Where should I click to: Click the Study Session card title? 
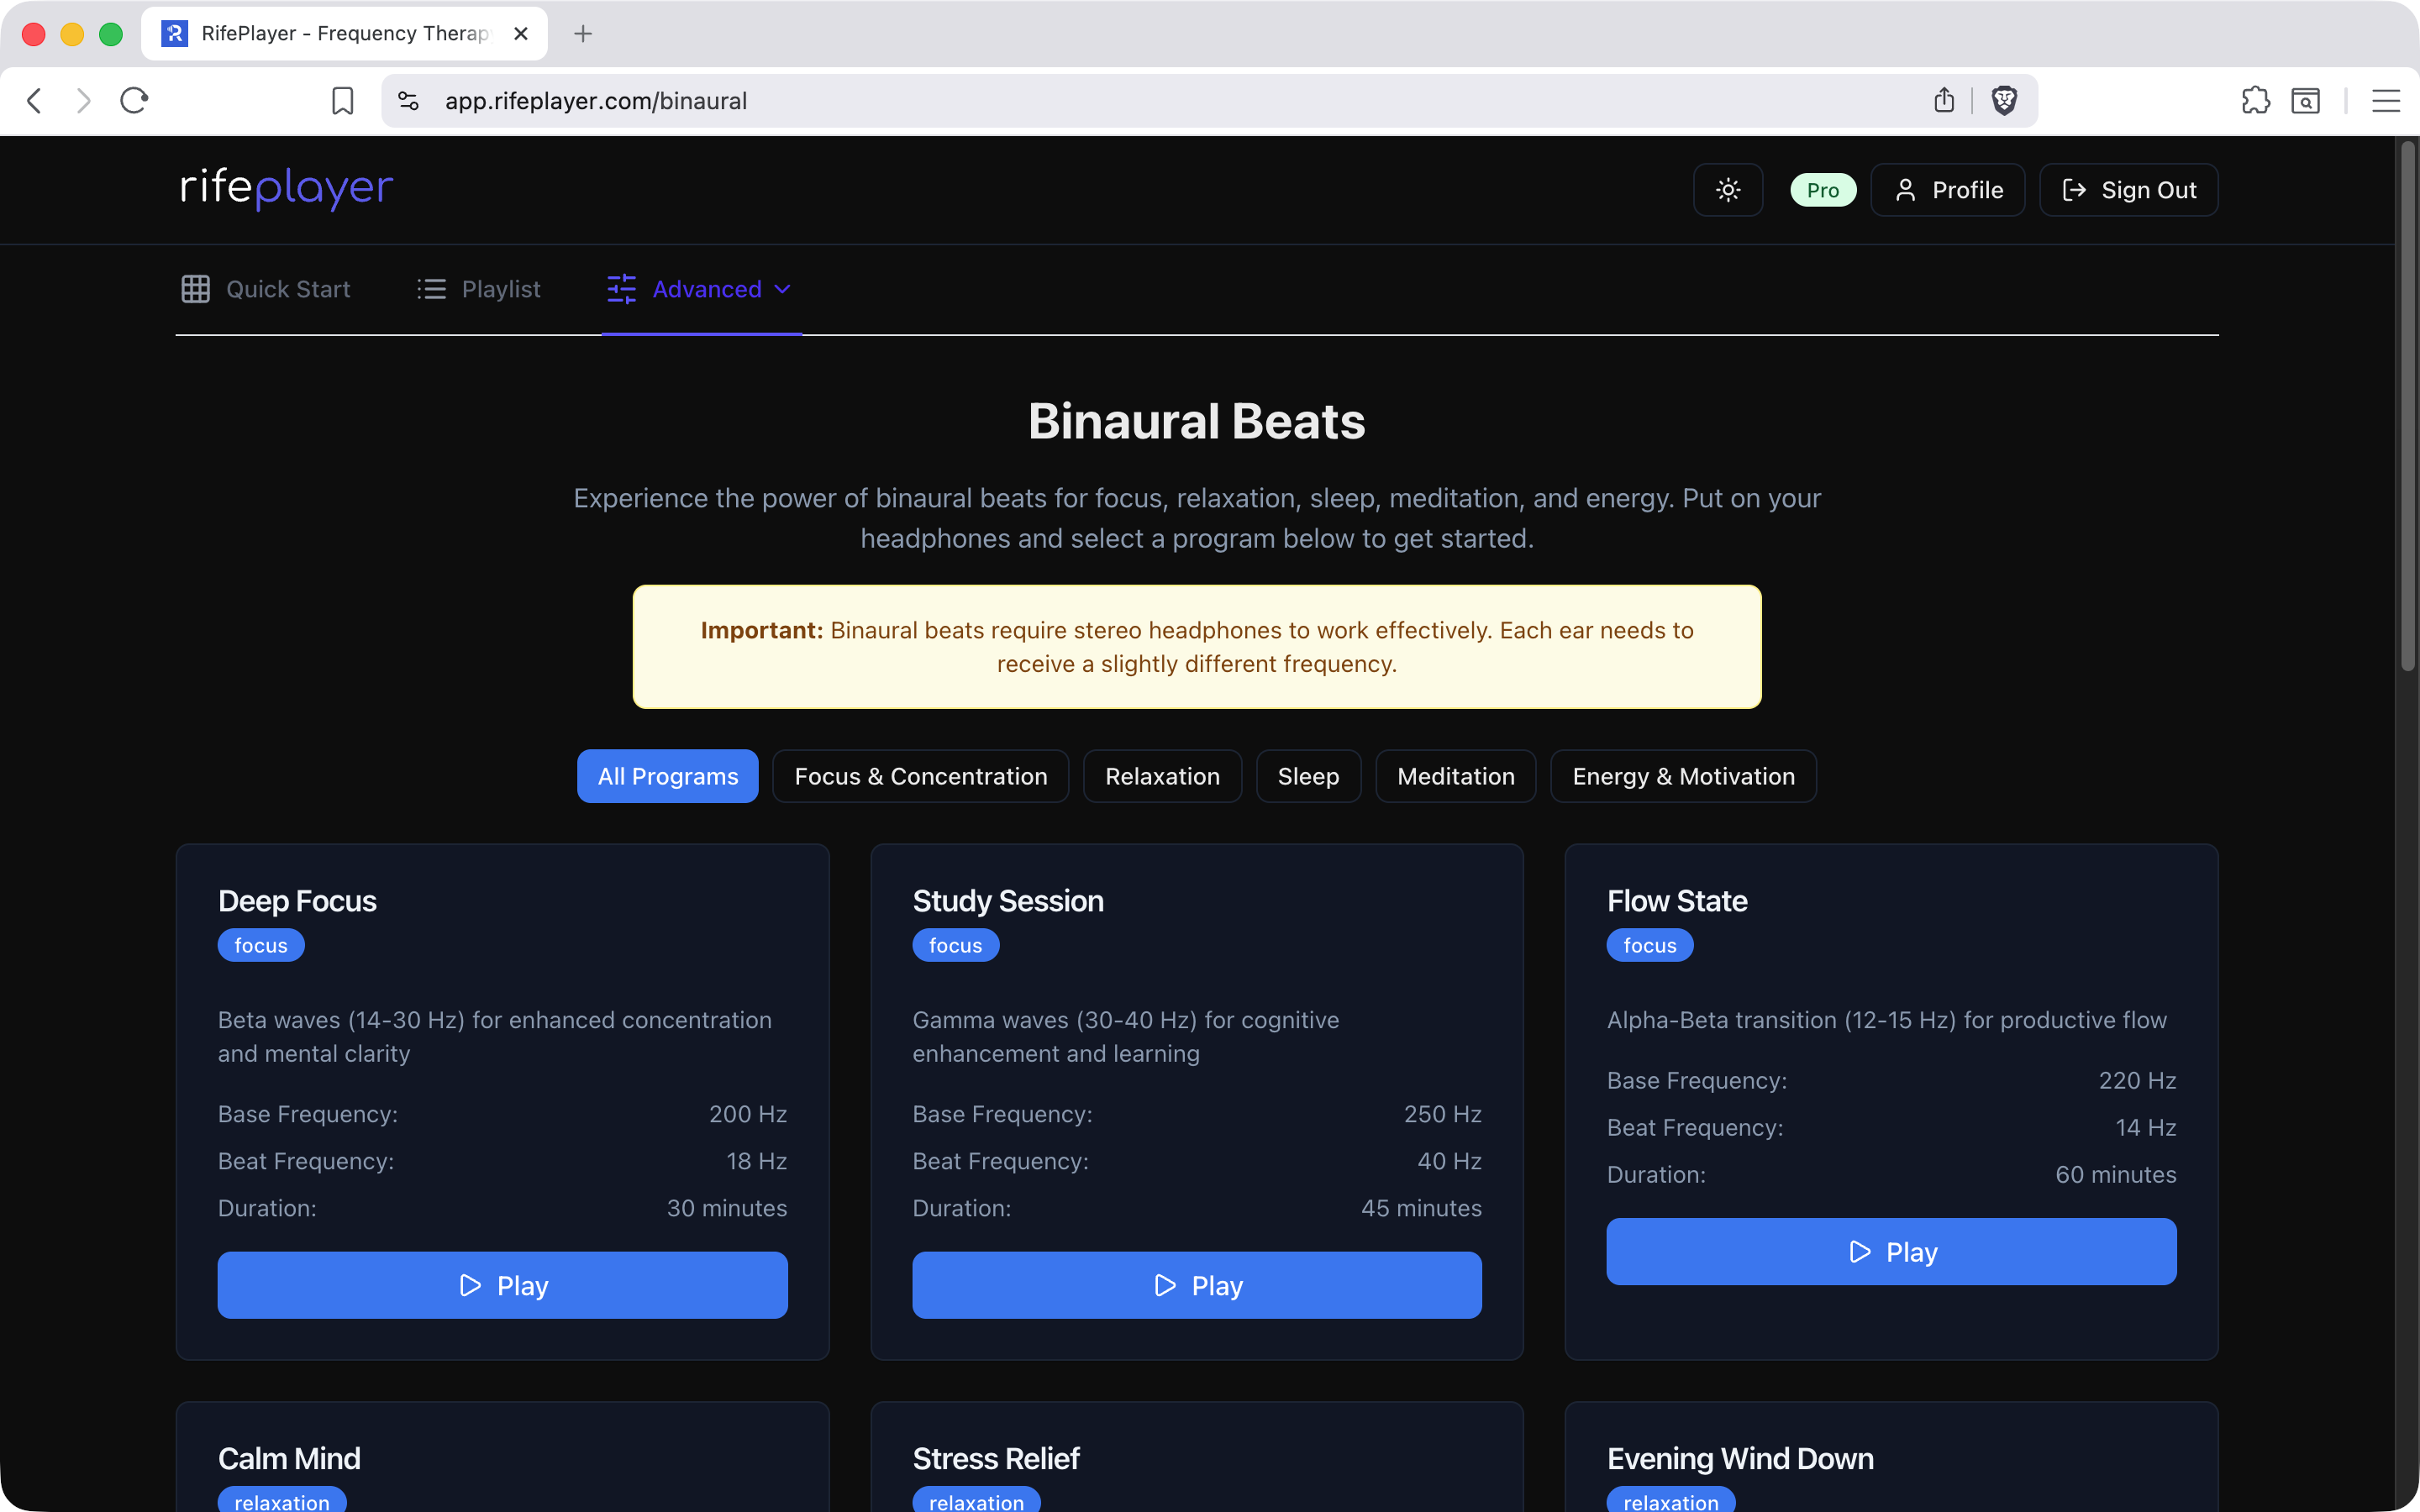(x=1008, y=901)
